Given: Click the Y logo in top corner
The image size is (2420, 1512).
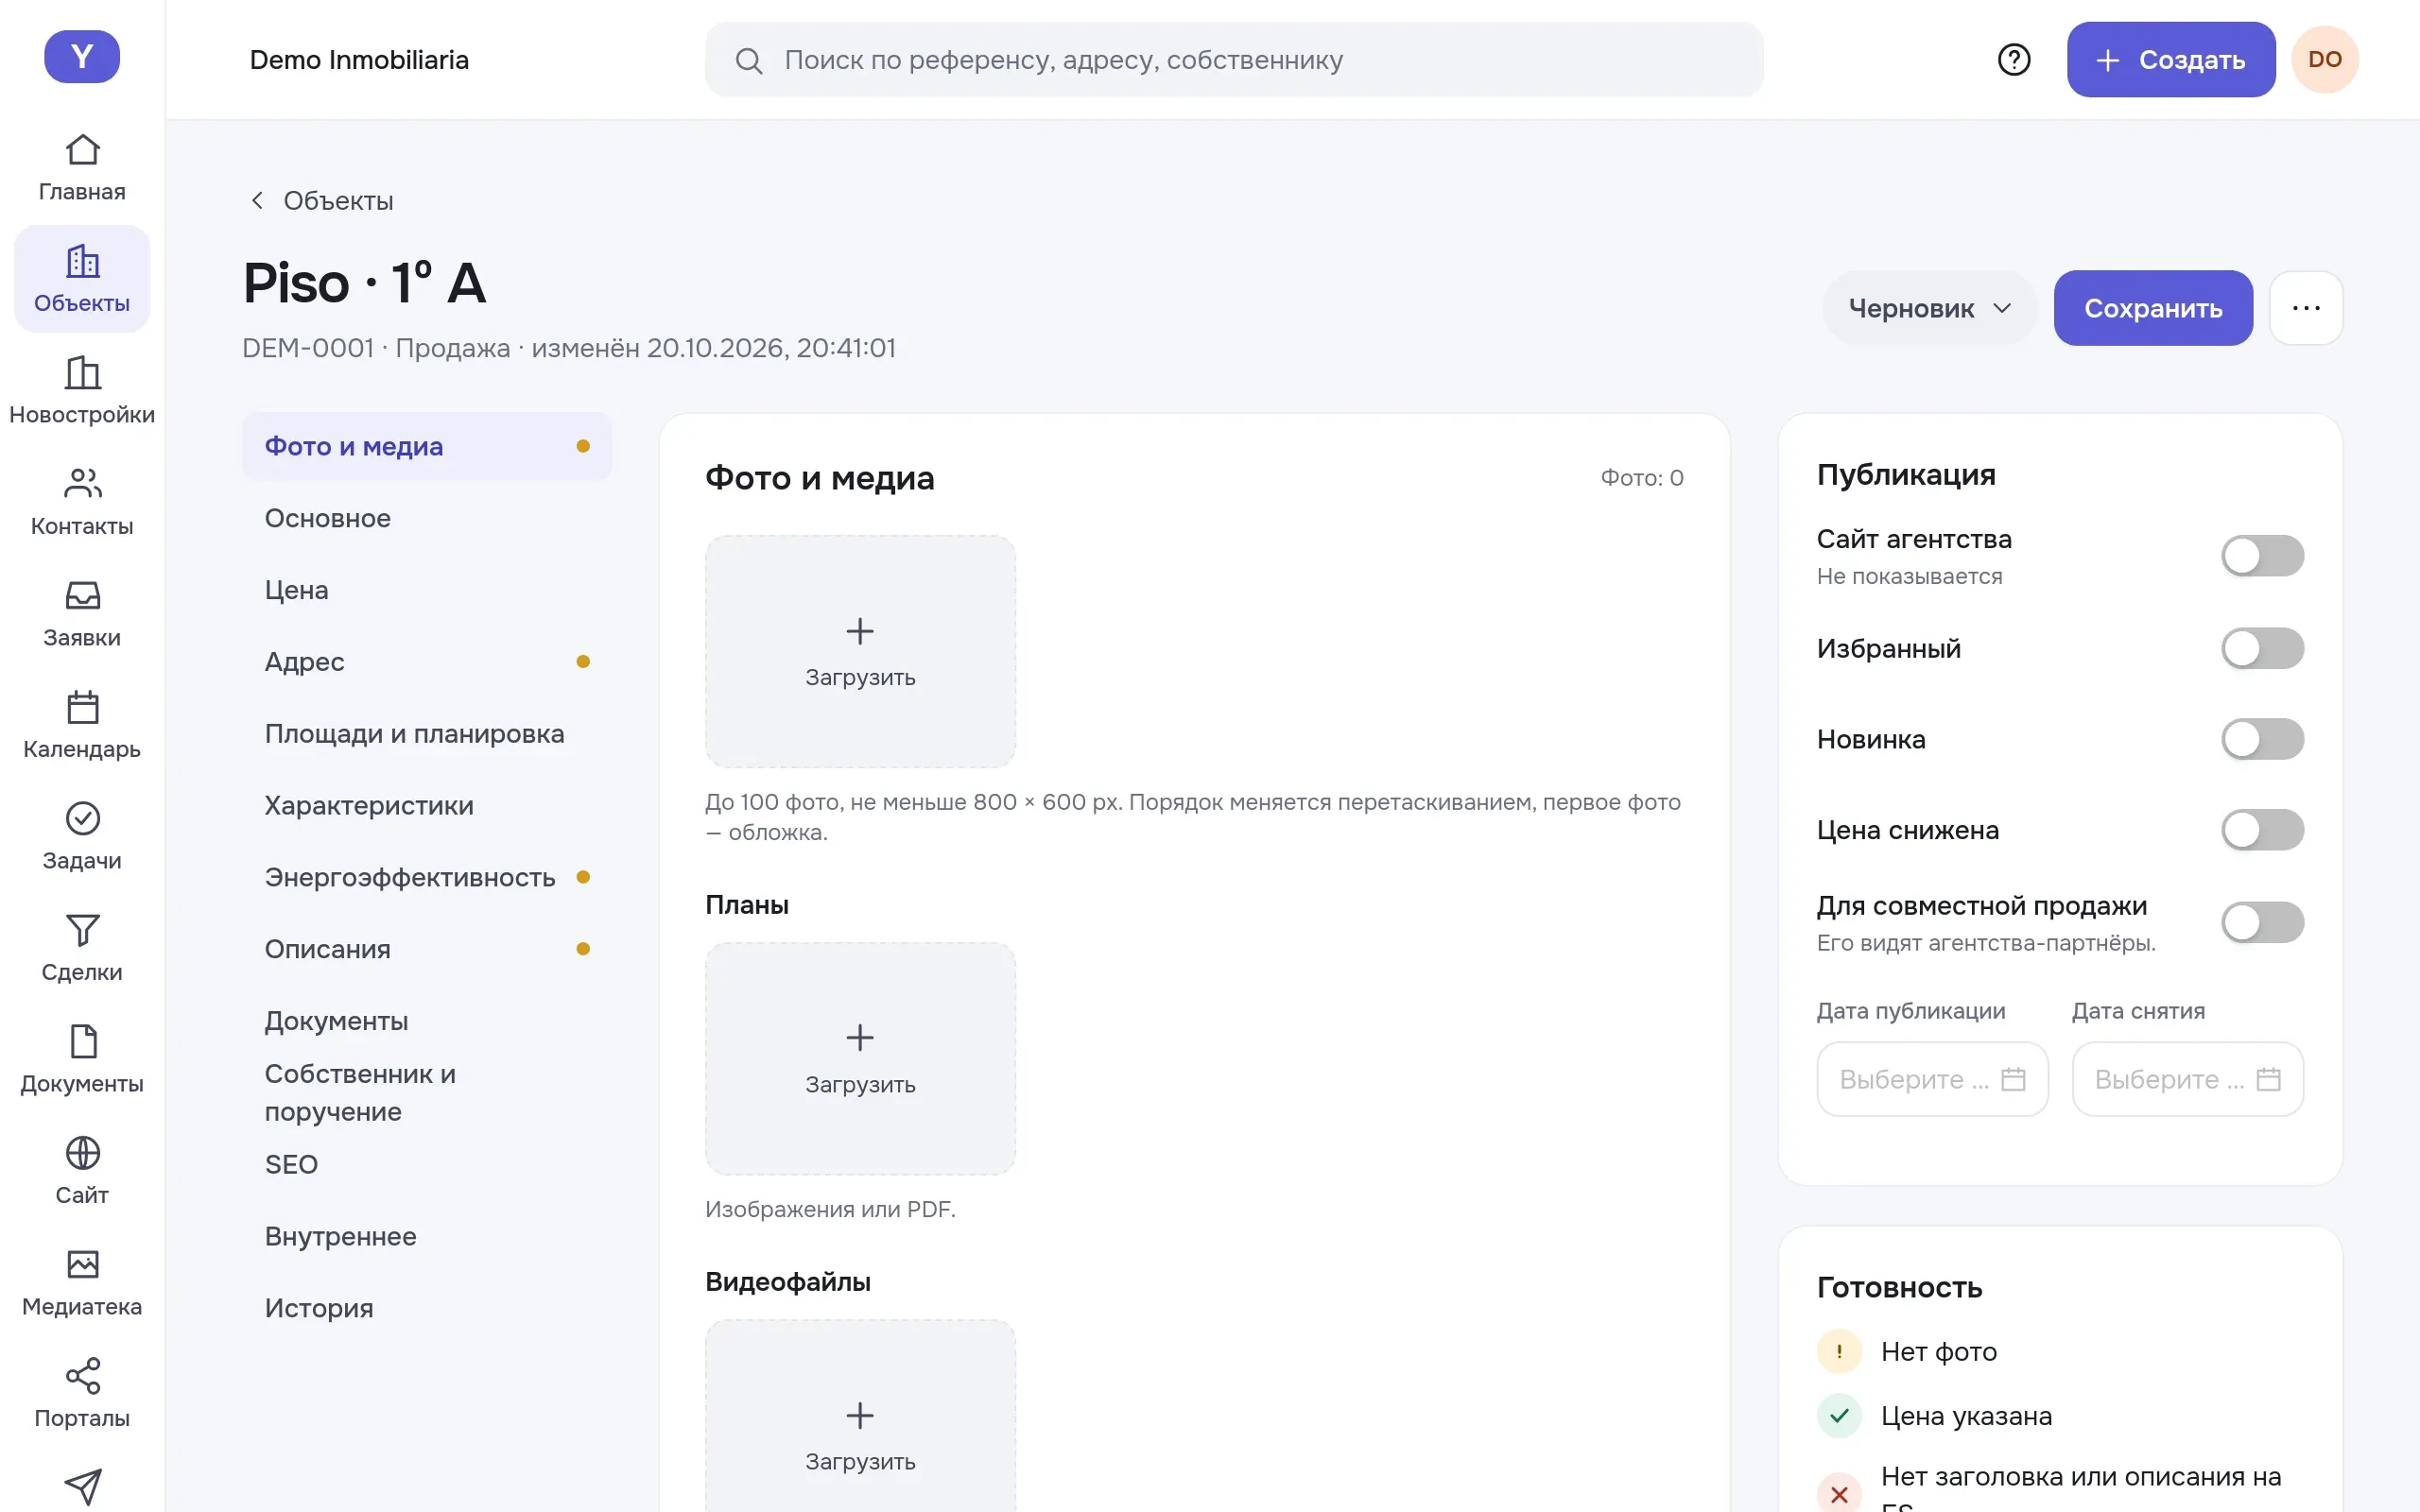Looking at the screenshot, I should tap(82, 57).
